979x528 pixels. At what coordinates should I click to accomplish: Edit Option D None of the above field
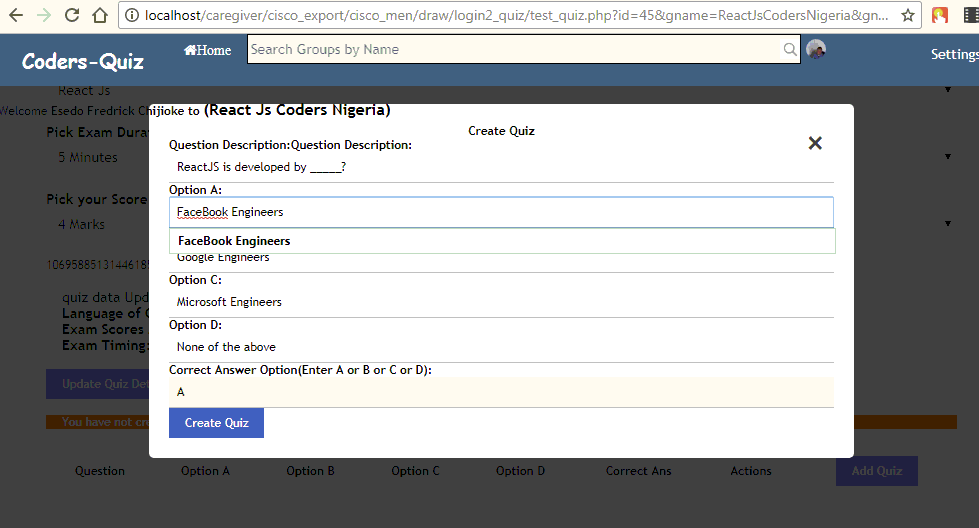(x=501, y=347)
